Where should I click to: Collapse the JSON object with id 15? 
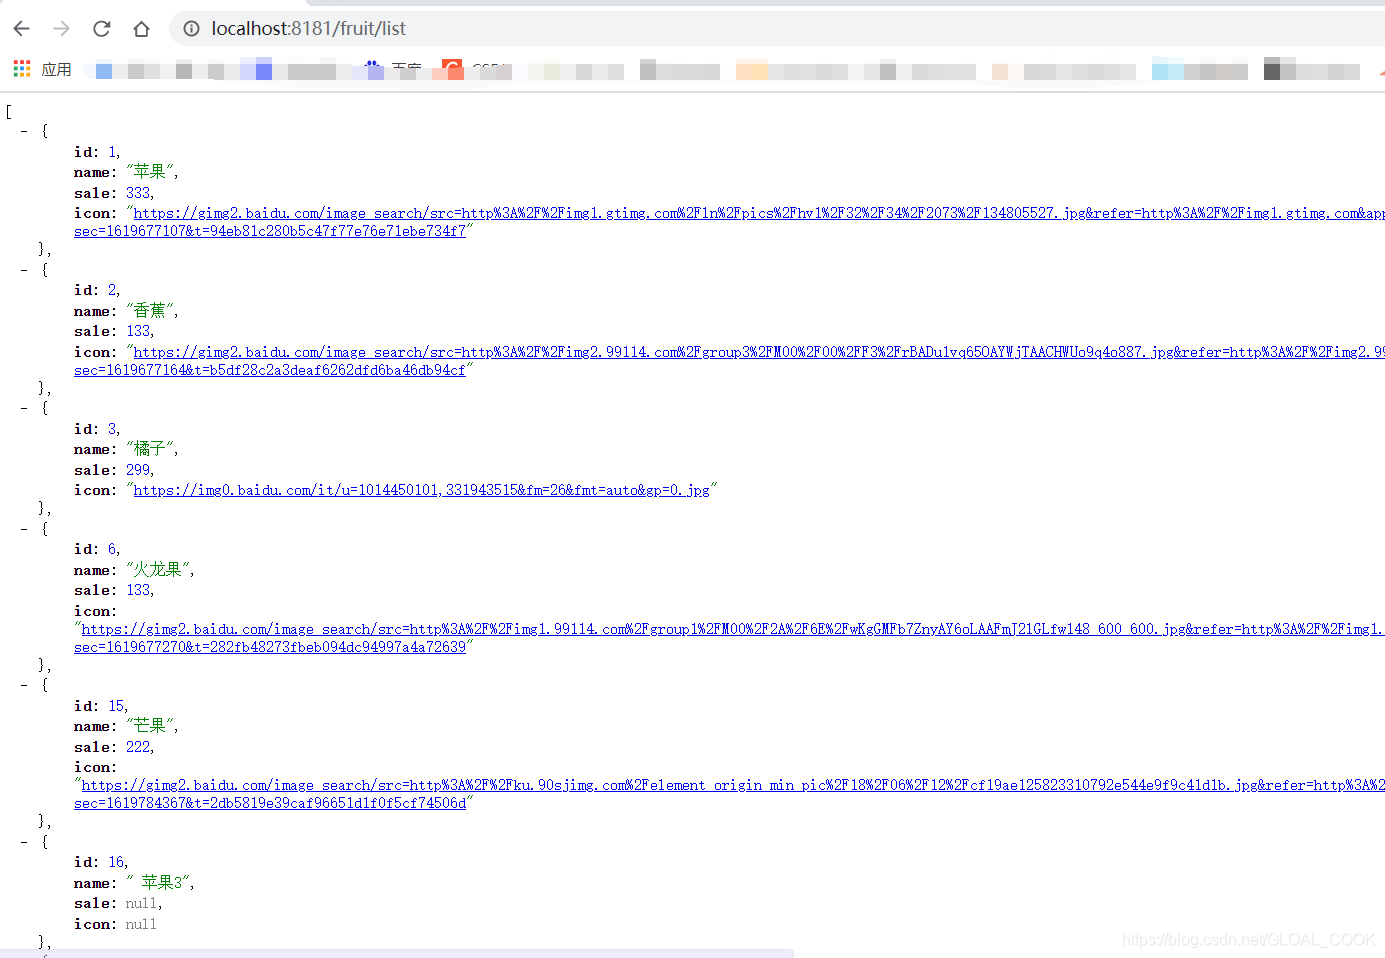coord(24,685)
